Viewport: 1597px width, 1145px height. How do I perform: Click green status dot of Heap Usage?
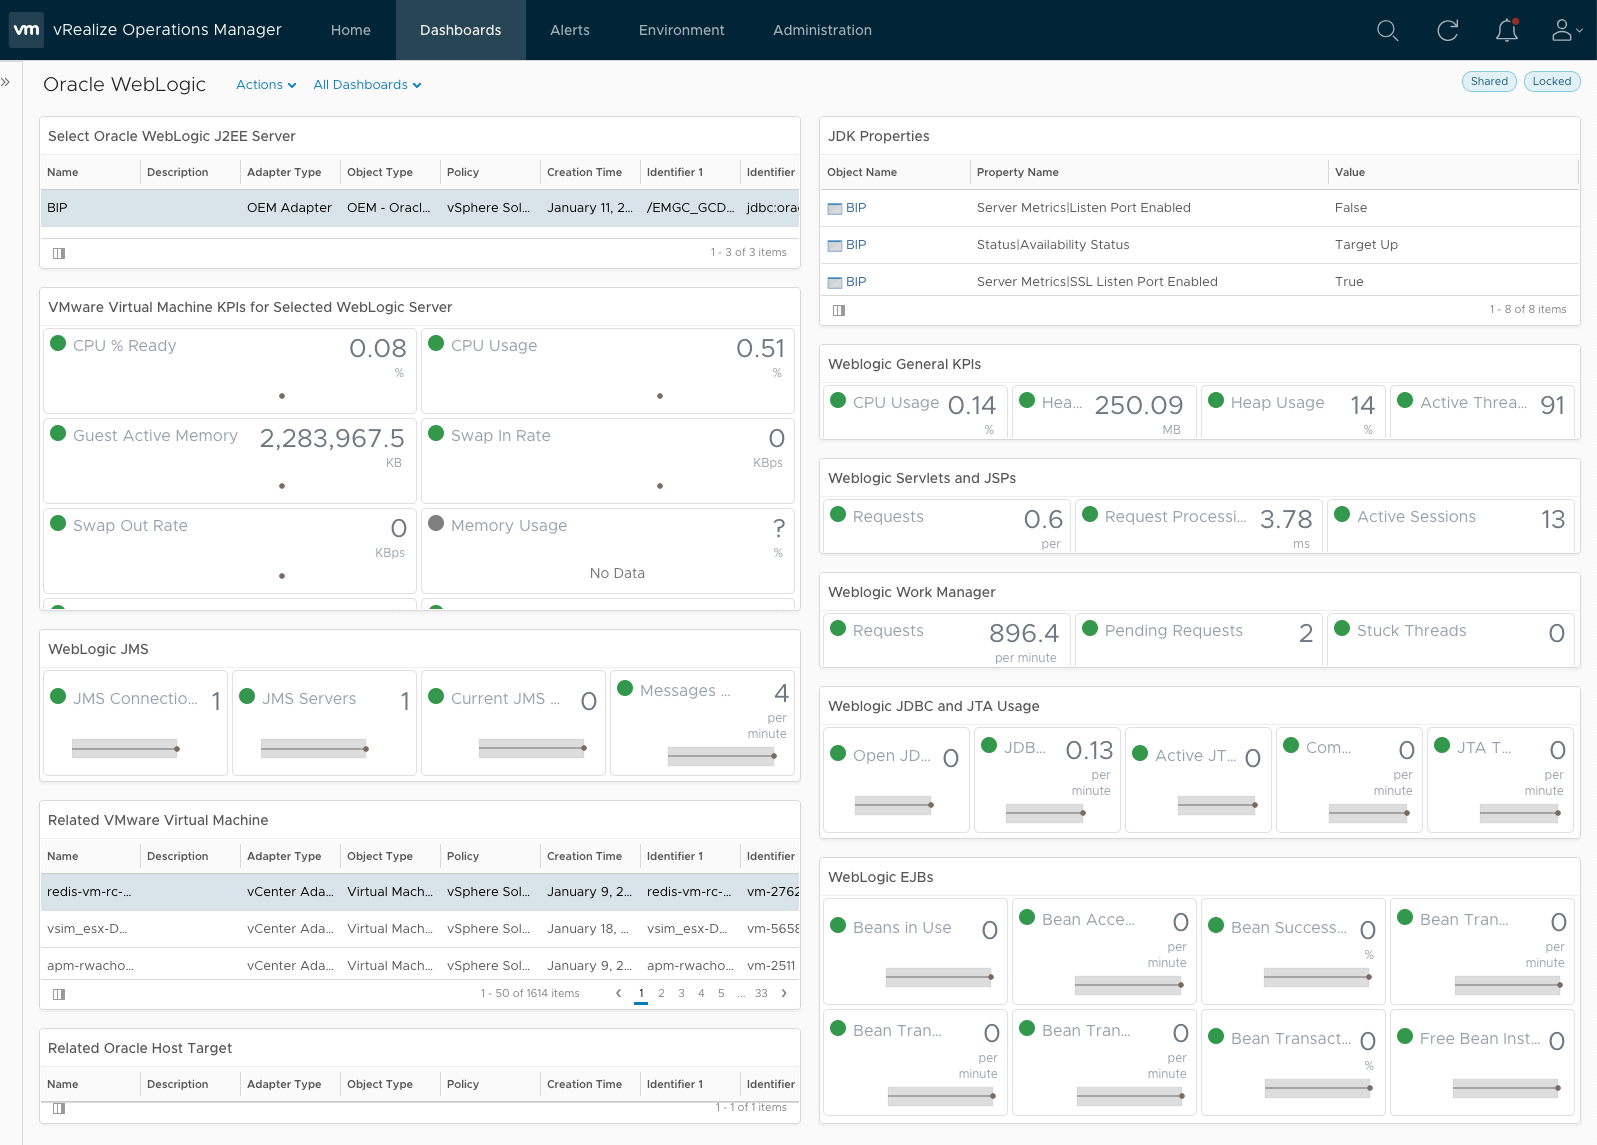pos(1216,400)
